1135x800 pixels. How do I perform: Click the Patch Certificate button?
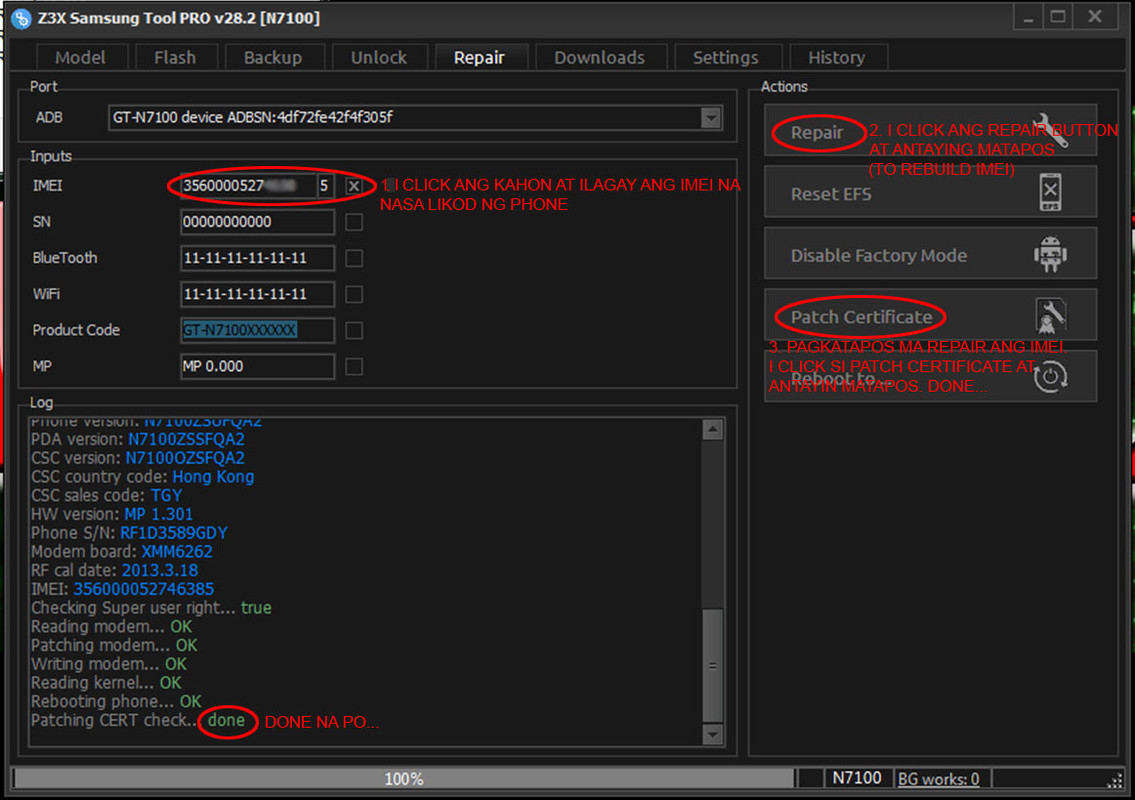[930, 316]
